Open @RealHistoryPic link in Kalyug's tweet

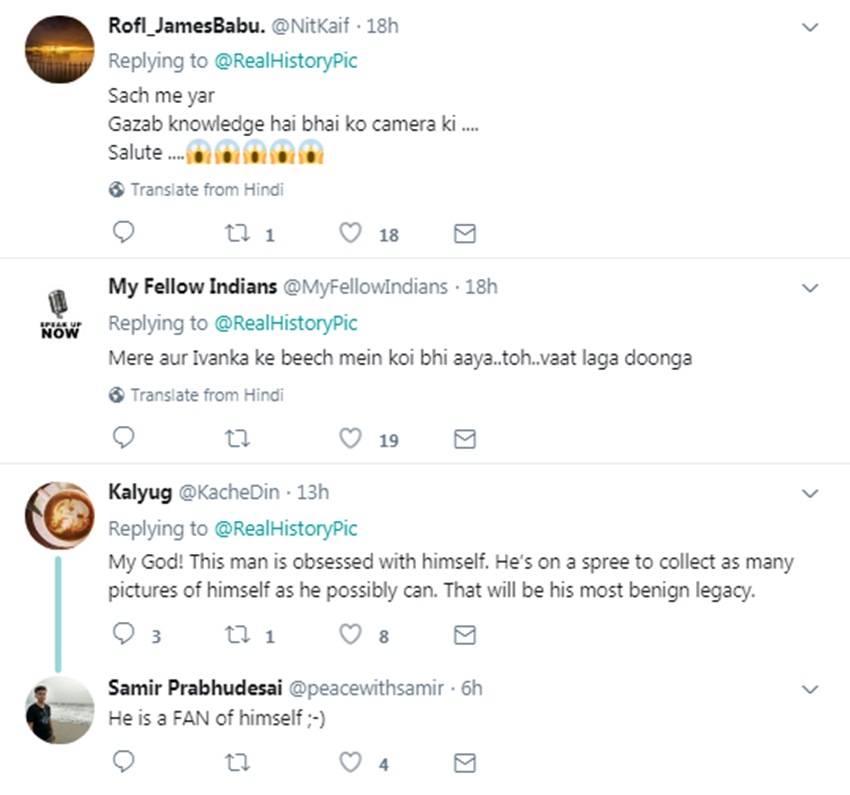click(x=285, y=528)
